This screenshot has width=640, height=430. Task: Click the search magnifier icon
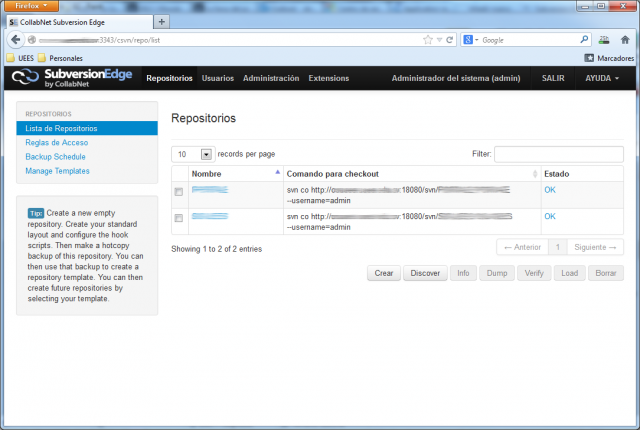point(584,40)
